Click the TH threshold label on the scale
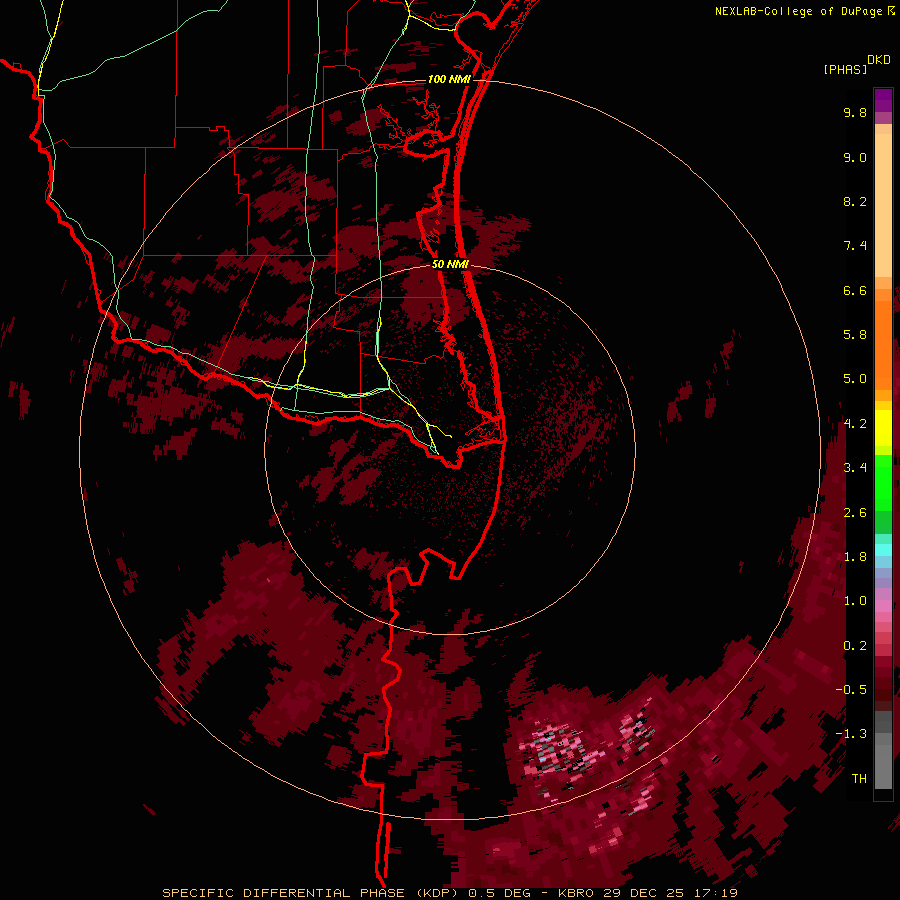Viewport: 900px width, 900px height. pos(859,779)
